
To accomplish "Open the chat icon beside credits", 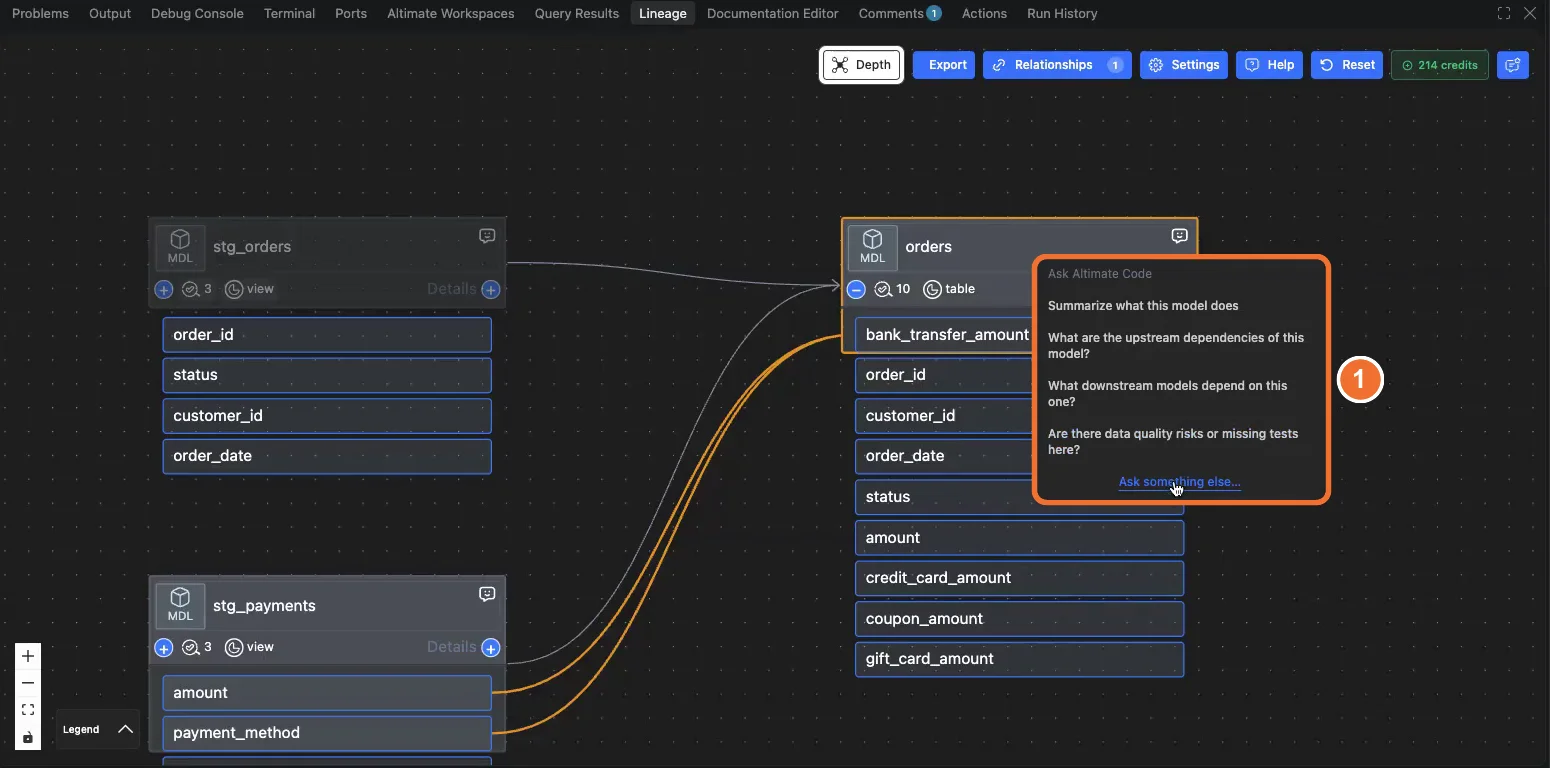I will point(1513,65).
